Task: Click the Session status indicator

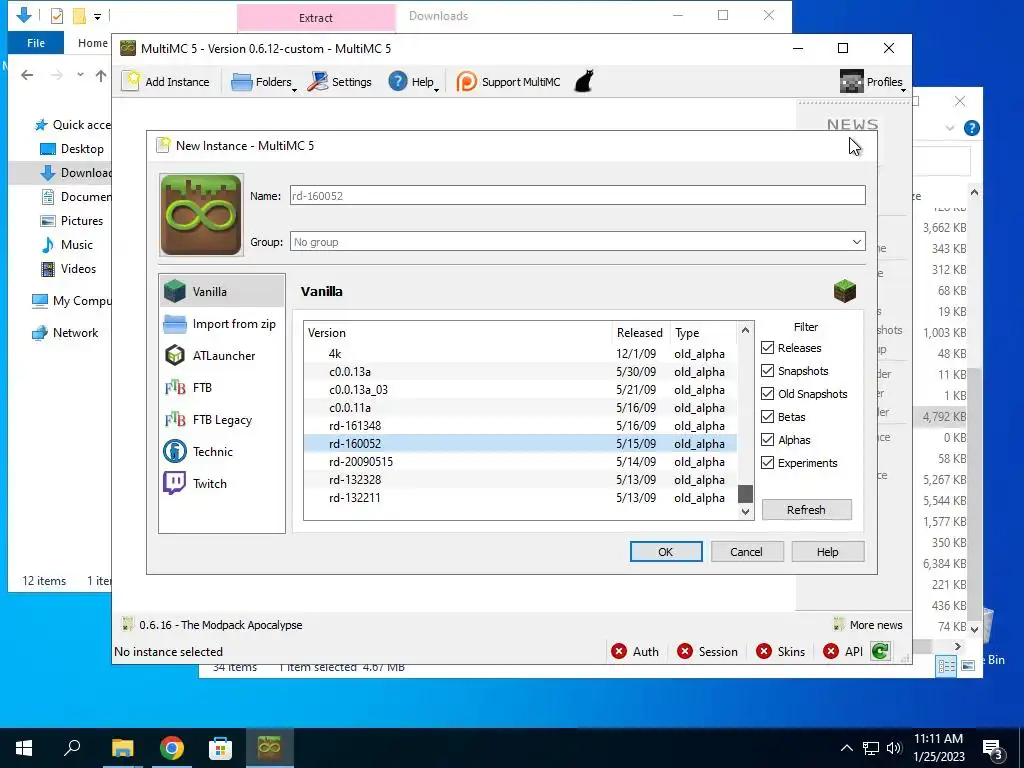Action: (x=707, y=652)
